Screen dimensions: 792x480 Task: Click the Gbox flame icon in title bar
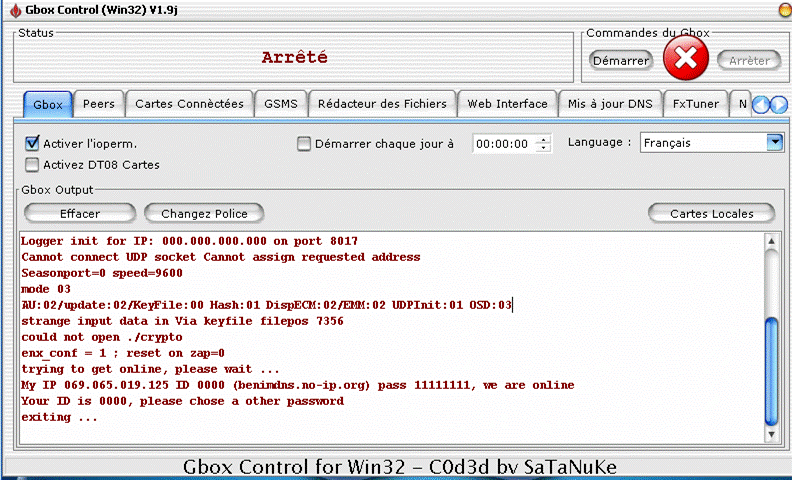point(14,10)
